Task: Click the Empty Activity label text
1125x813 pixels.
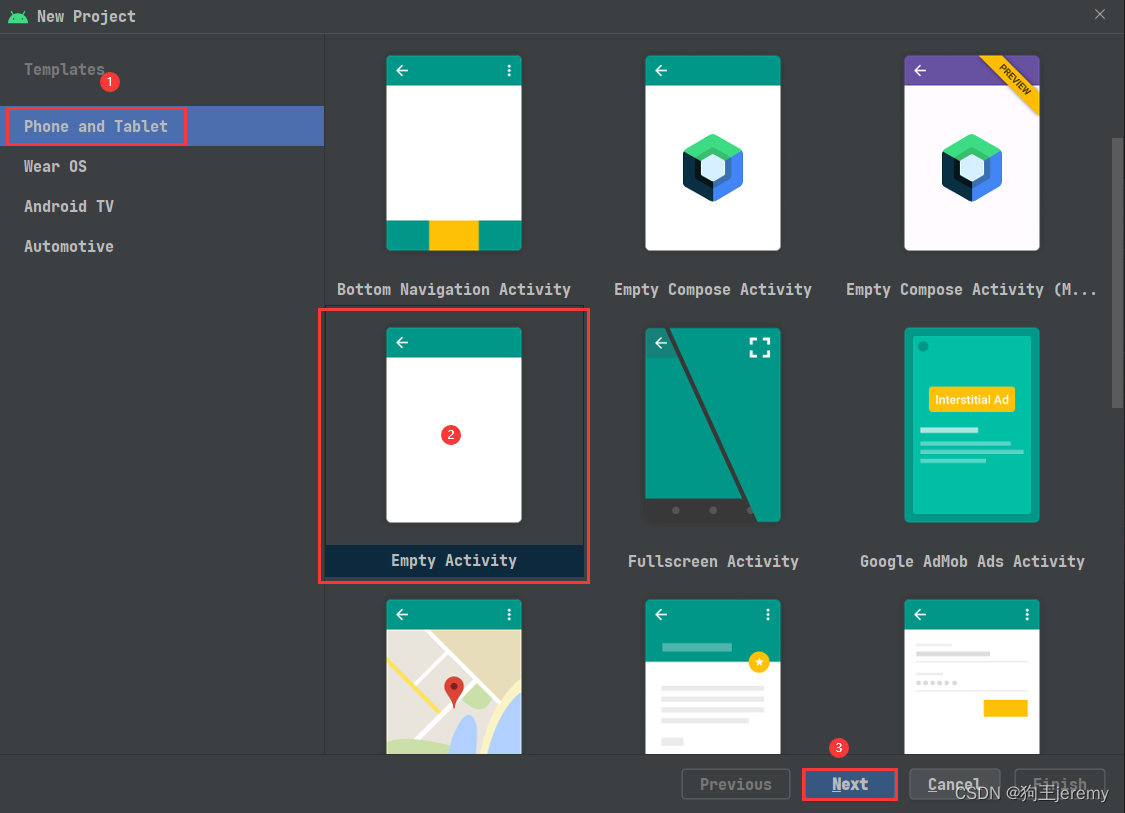Action: 453,560
